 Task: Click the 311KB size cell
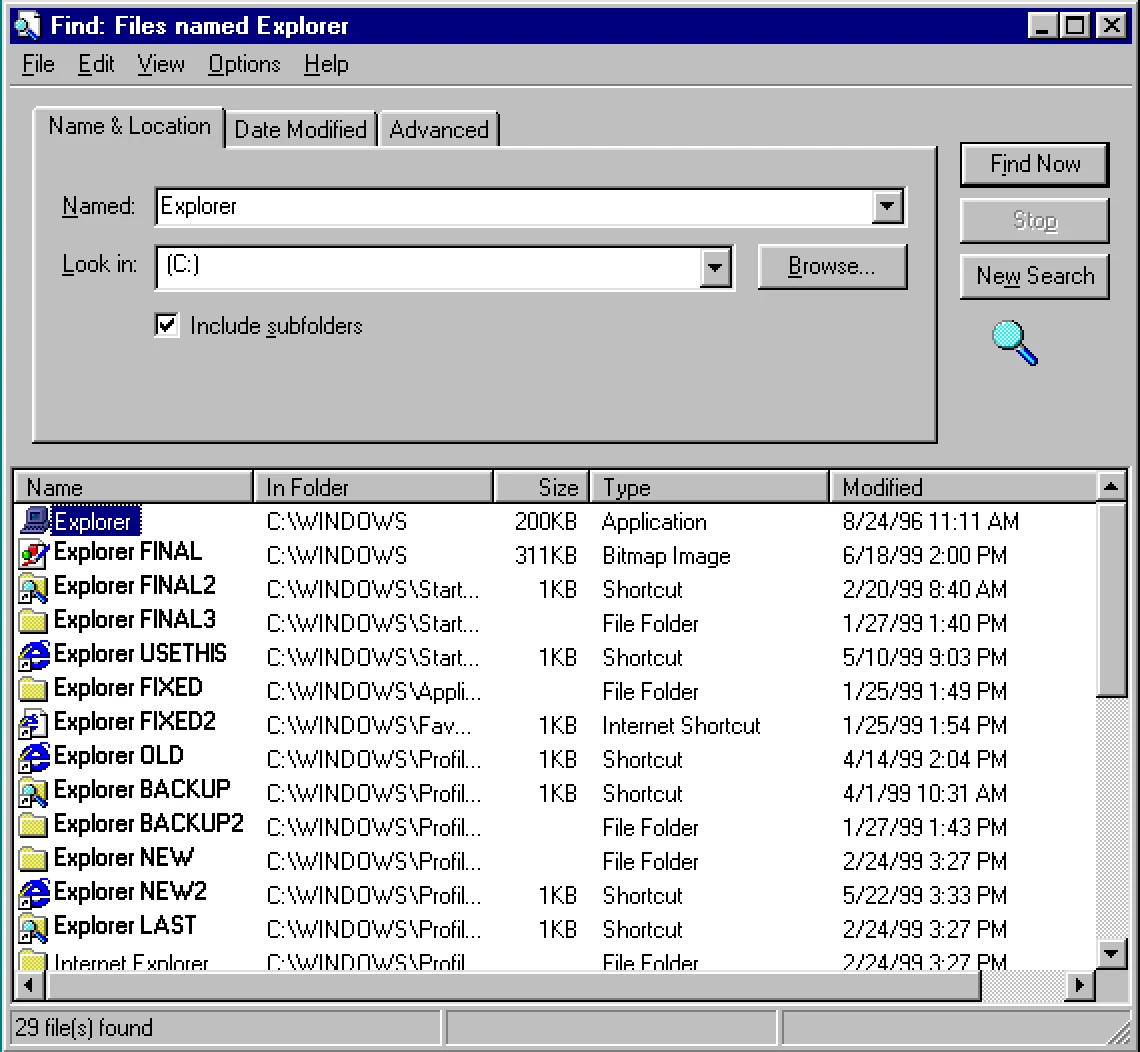[545, 555]
